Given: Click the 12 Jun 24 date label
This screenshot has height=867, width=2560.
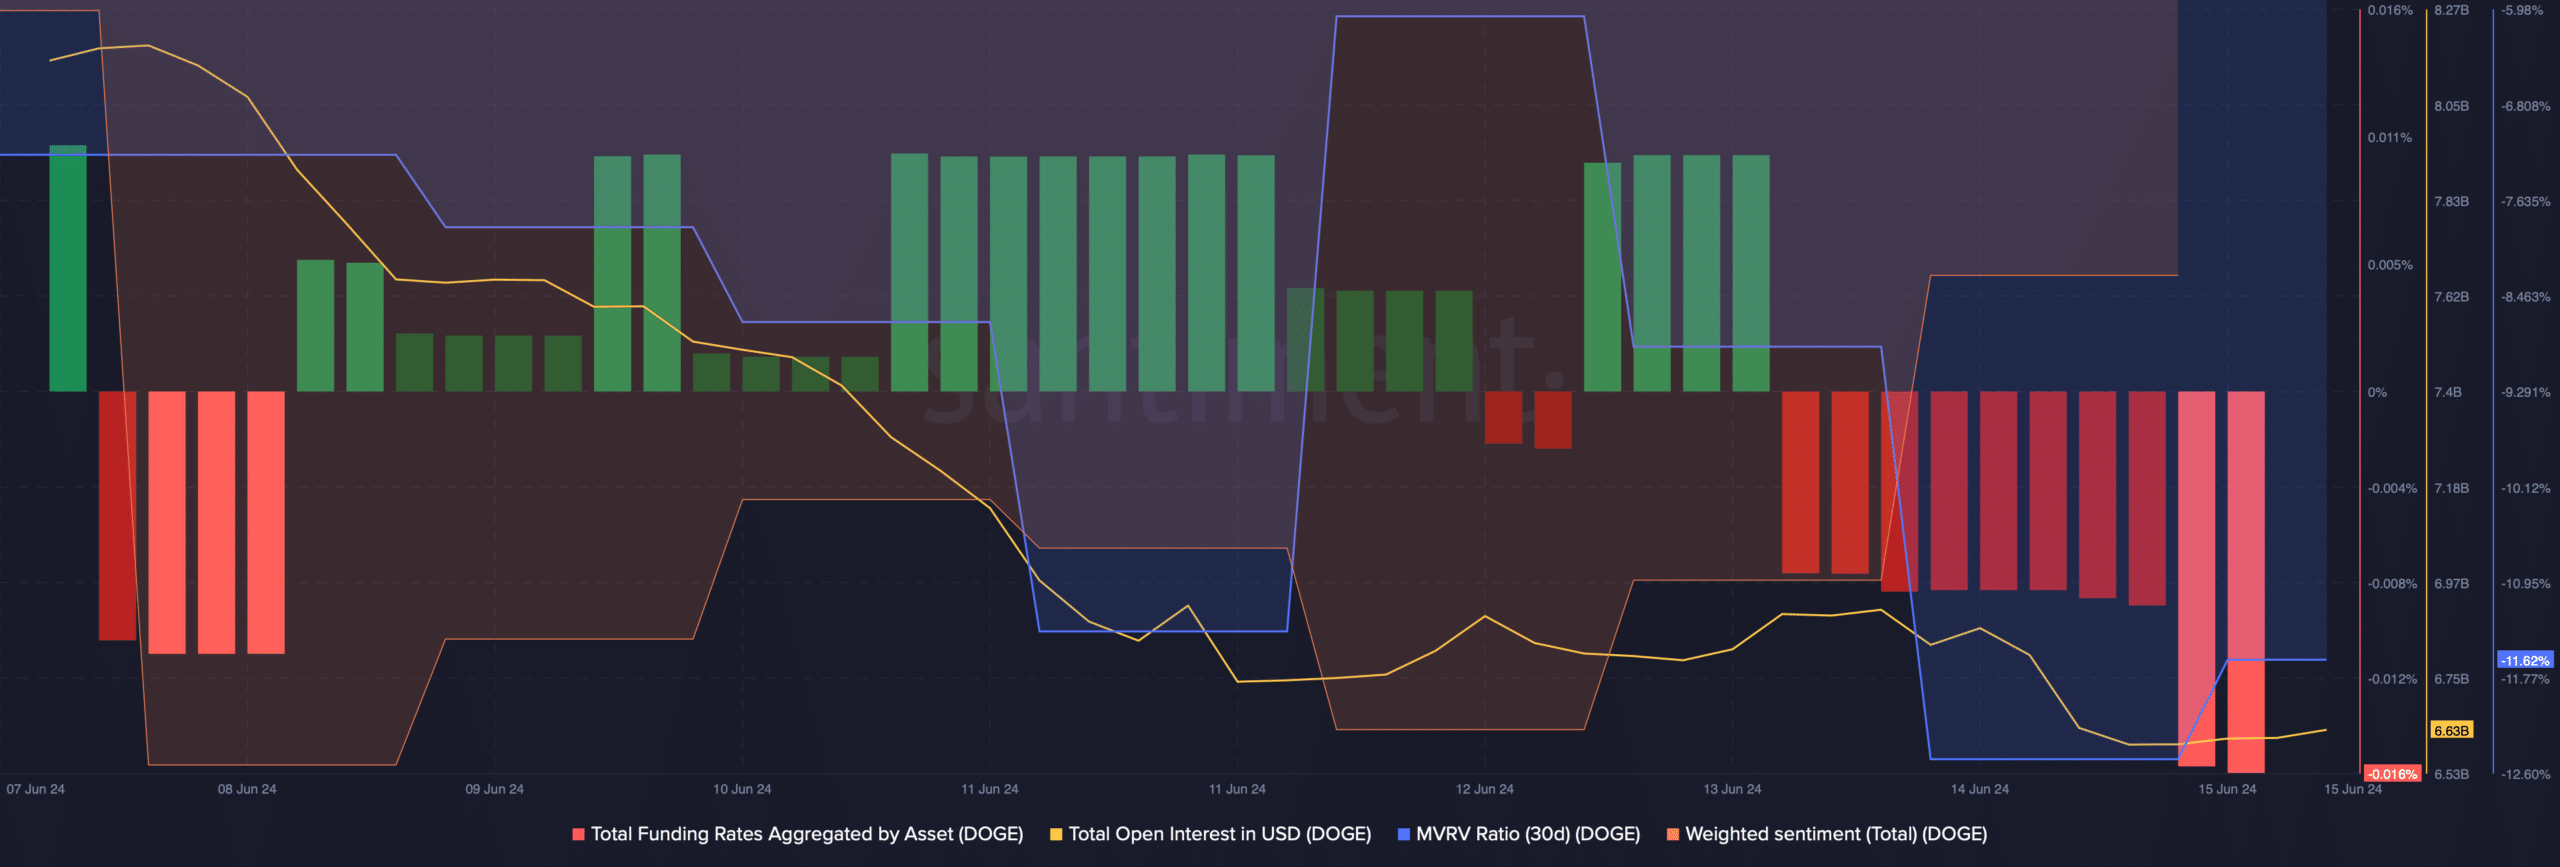Looking at the screenshot, I should click(1484, 789).
